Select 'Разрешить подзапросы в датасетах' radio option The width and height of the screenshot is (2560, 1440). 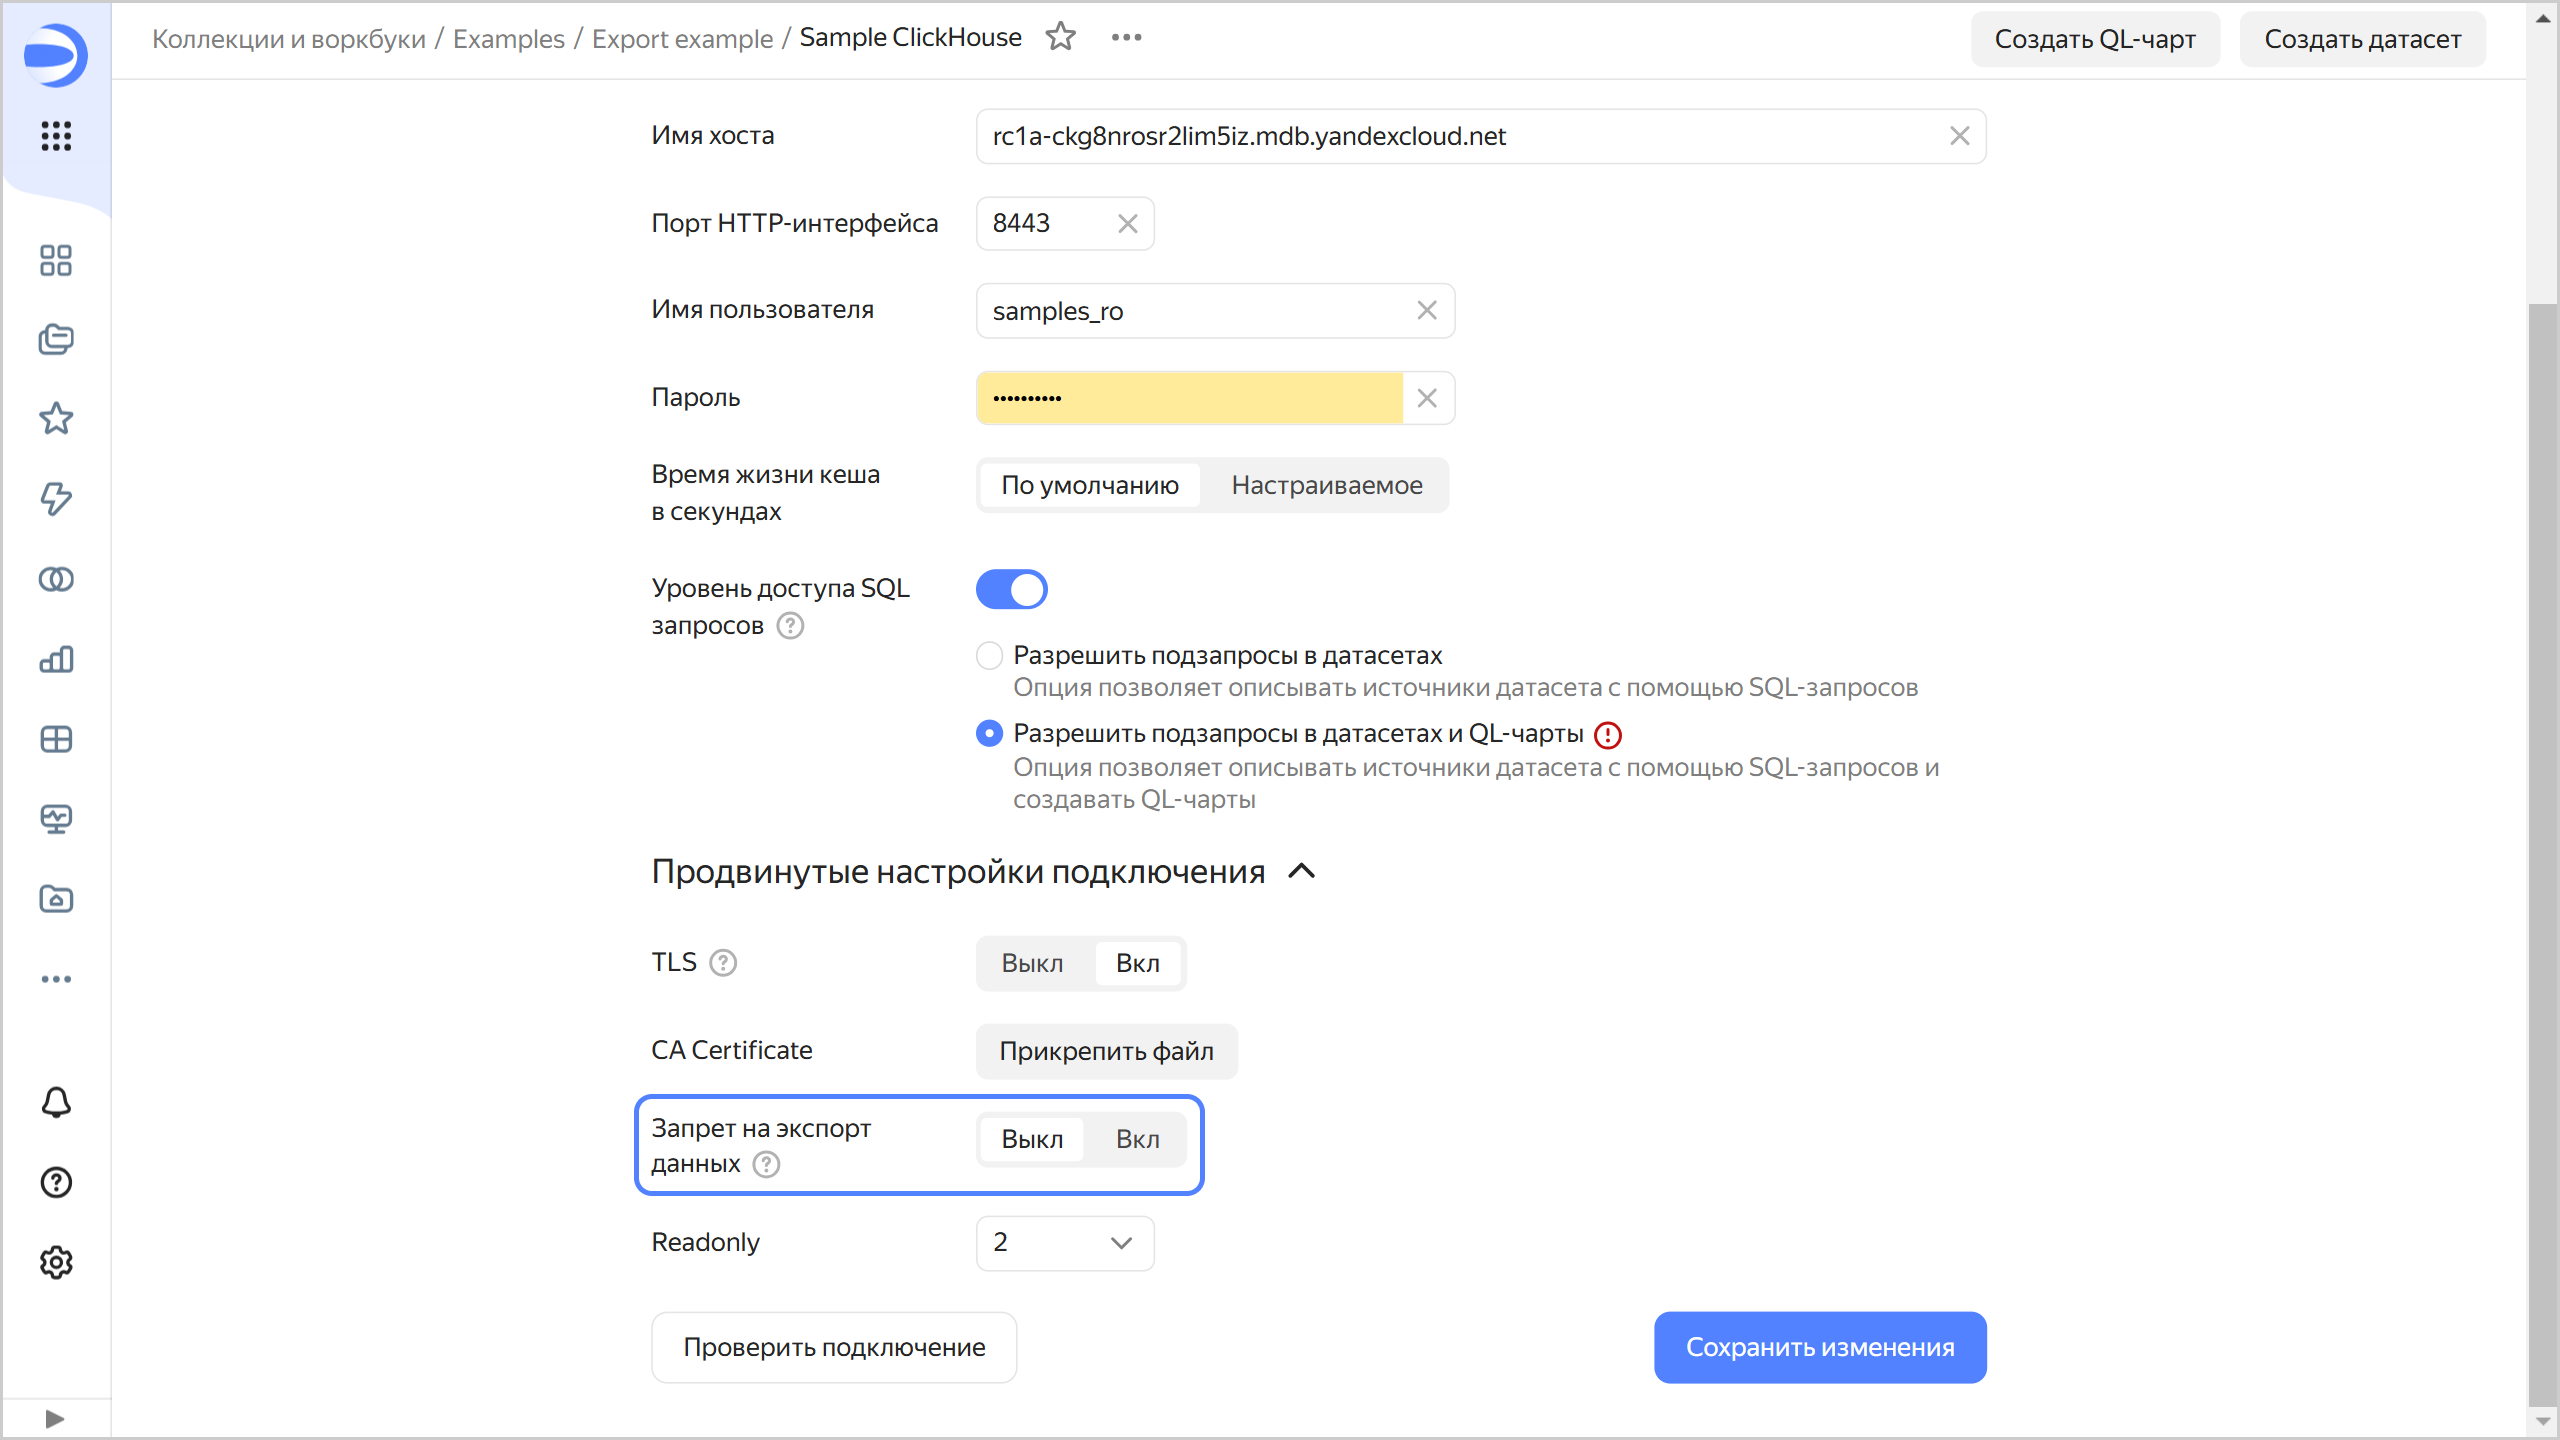click(989, 655)
